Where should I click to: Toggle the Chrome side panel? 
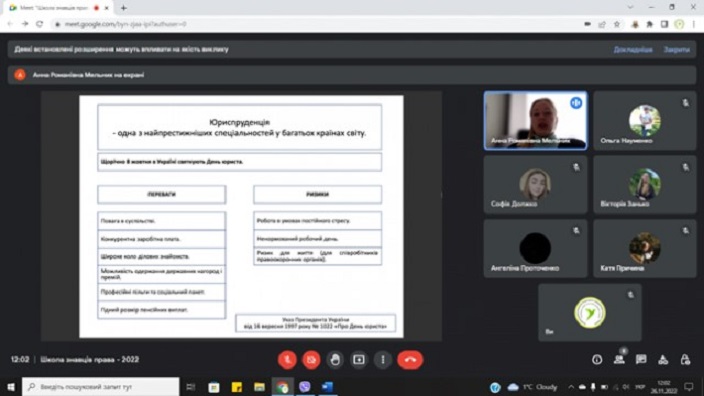pos(664,24)
